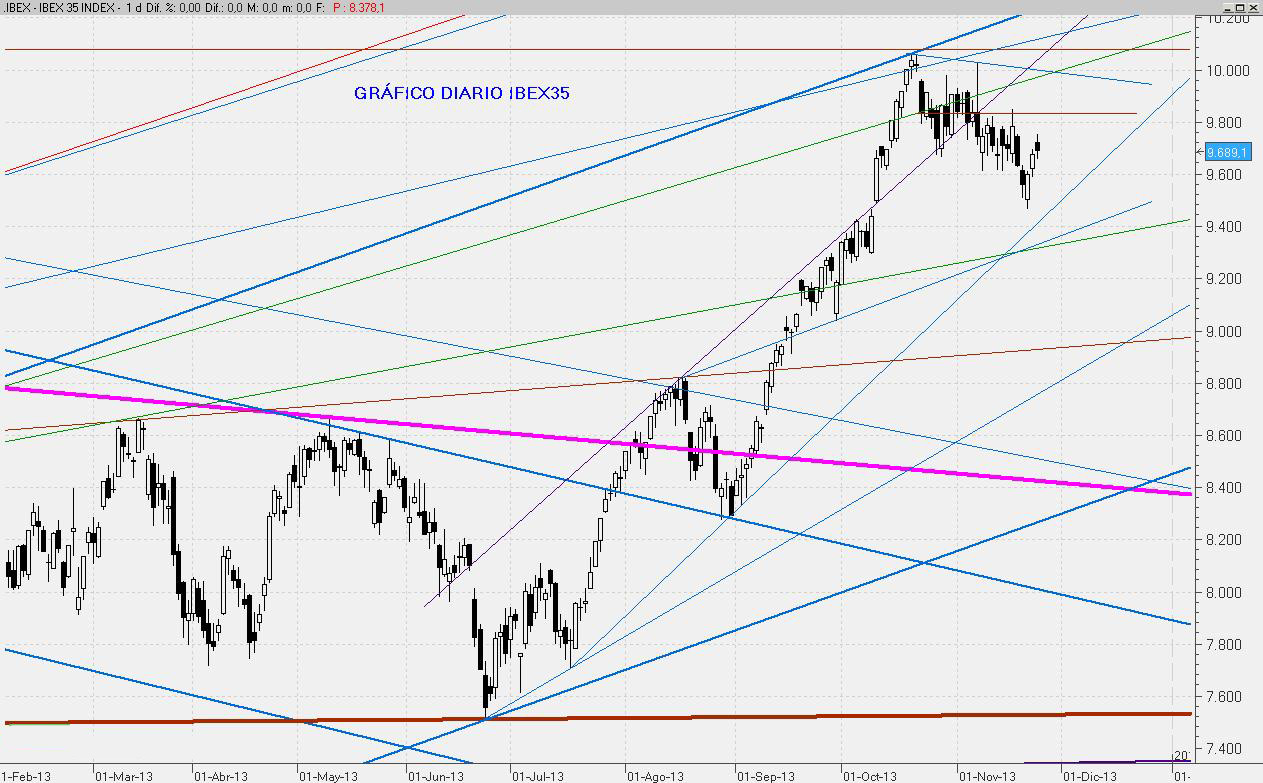Select the thick brown horizontal support line
The image size is (1263, 783).
700,717
